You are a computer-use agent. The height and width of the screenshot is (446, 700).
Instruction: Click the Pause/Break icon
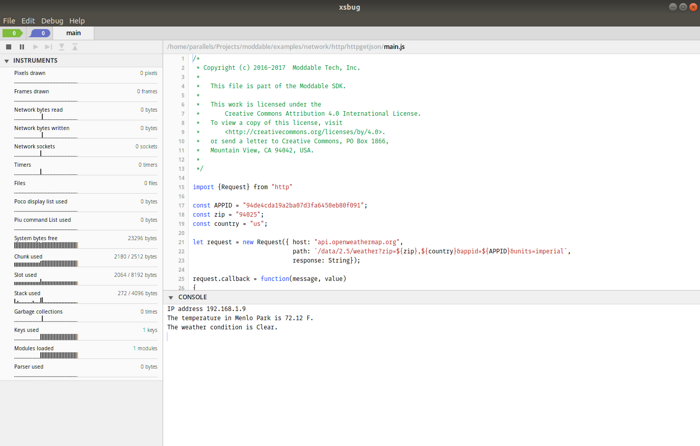coord(22,47)
